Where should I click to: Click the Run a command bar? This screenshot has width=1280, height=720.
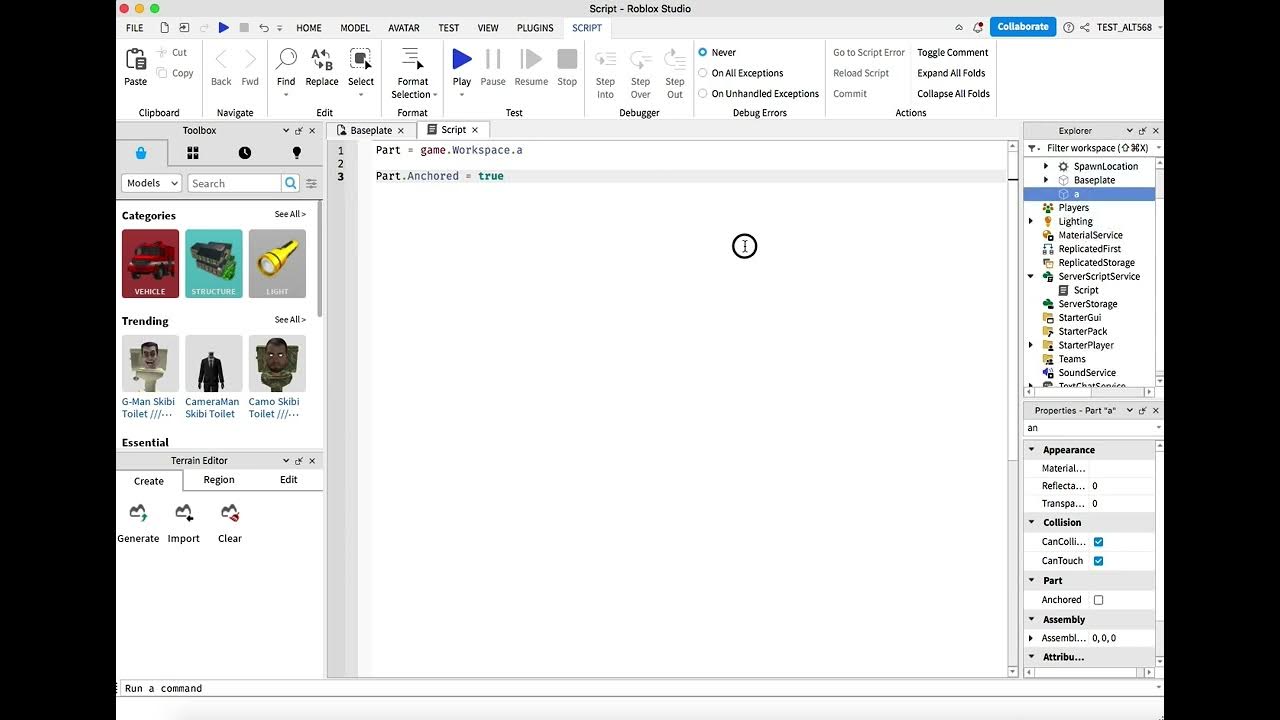tap(640, 688)
